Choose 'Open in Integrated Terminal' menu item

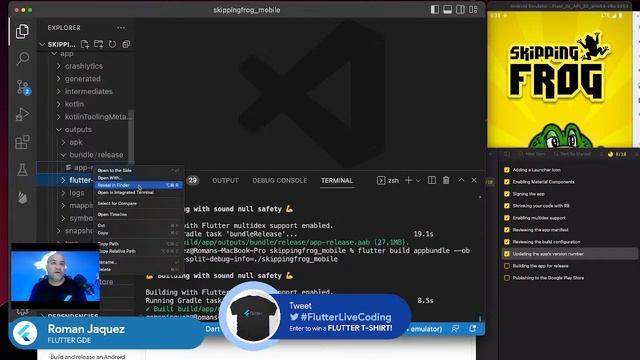(x=139, y=192)
